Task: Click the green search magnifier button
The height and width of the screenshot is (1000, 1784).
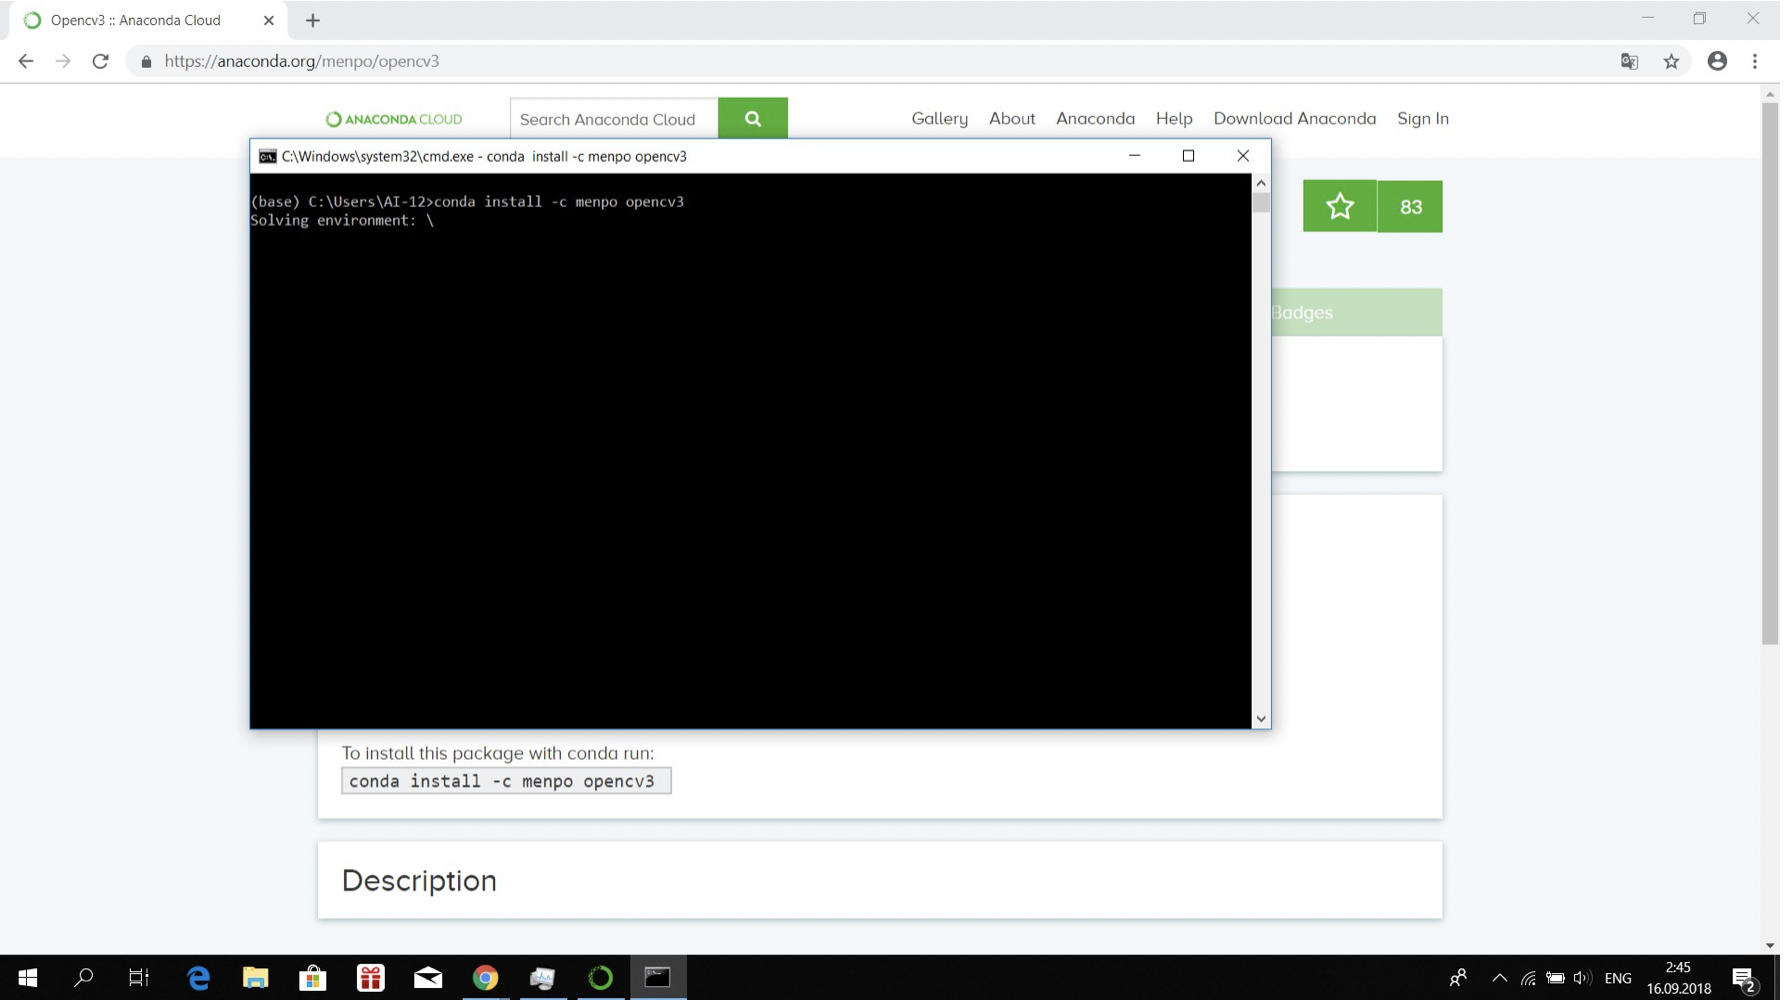Action: pyautogui.click(x=754, y=119)
